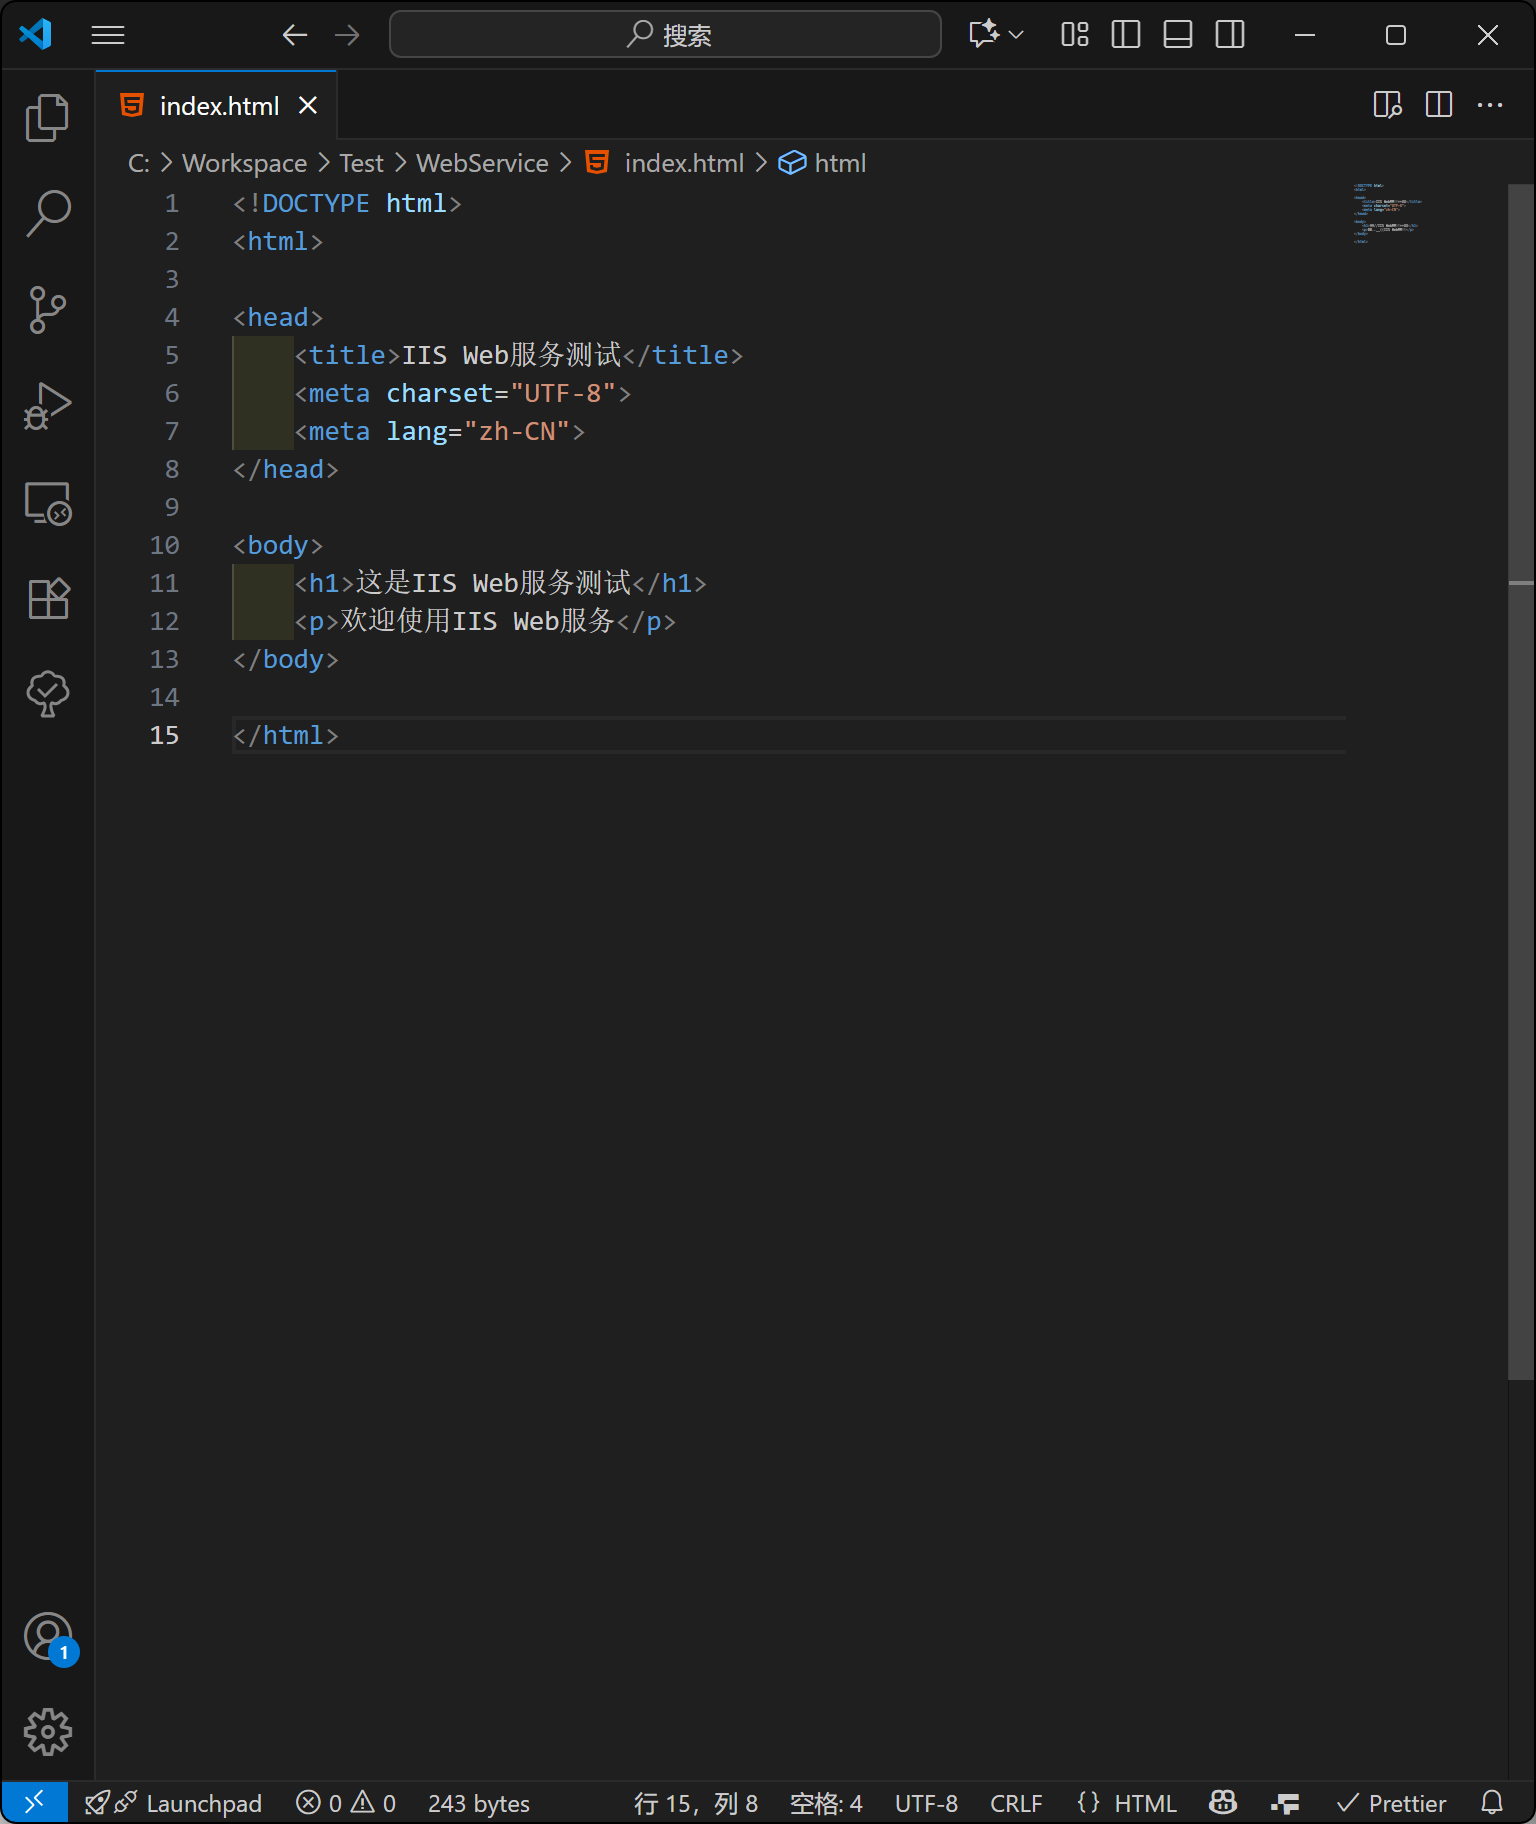
Task: Click the VS Code logo icon
Action: click(36, 35)
